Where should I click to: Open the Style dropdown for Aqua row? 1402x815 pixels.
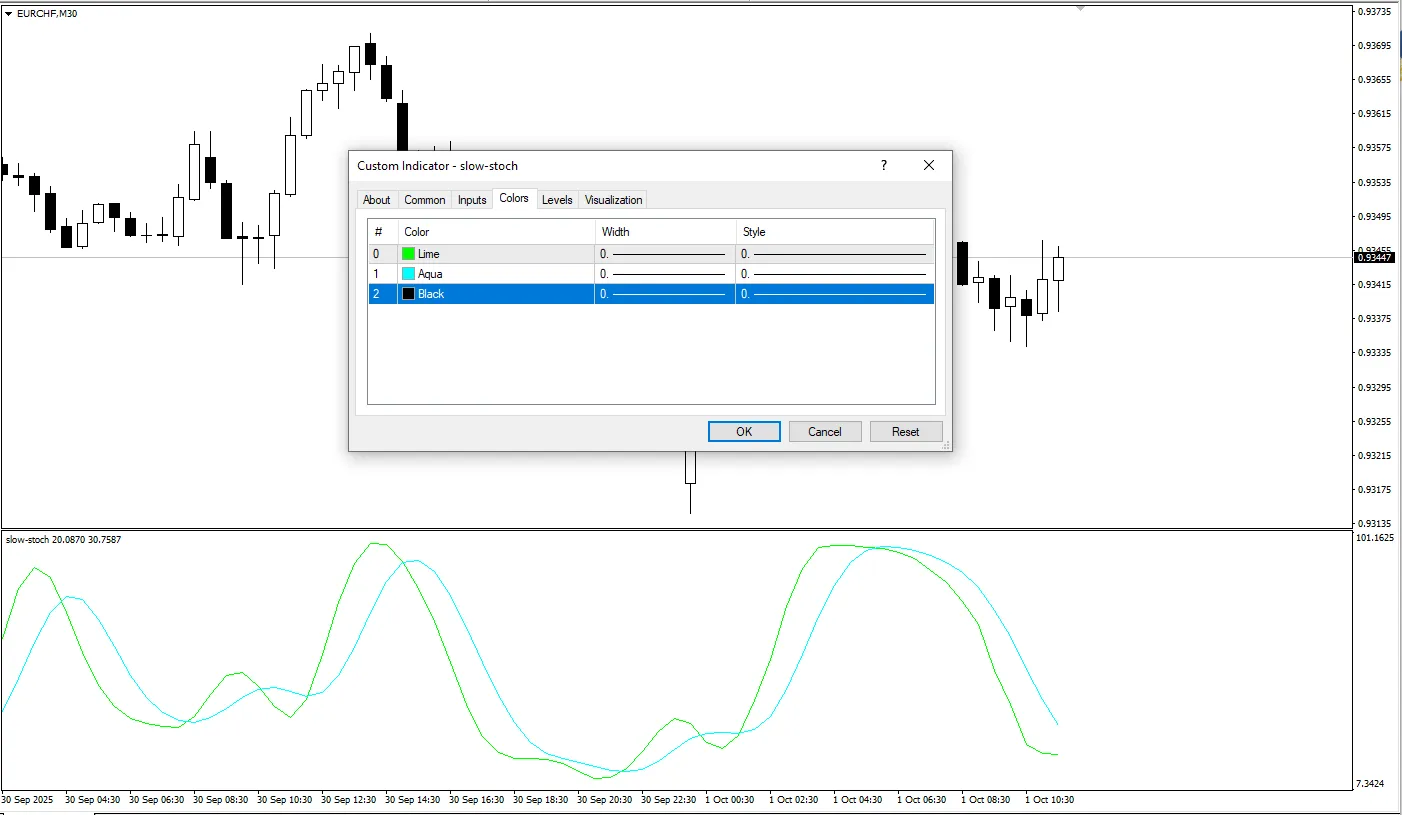point(835,274)
